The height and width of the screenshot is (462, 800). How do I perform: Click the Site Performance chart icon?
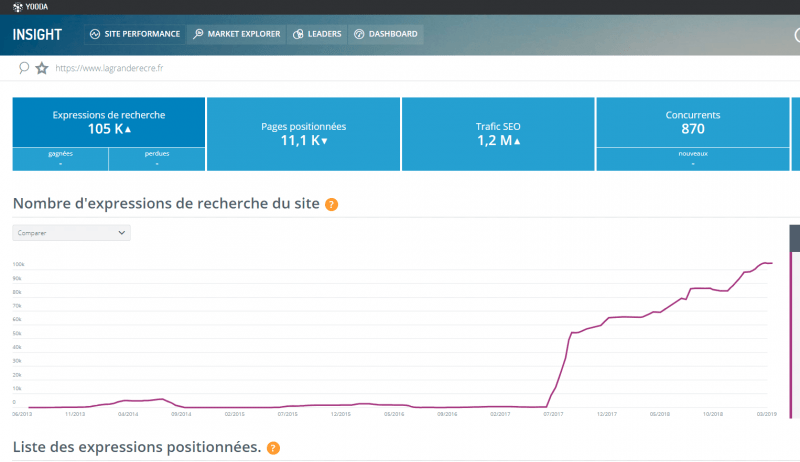pyautogui.click(x=95, y=34)
